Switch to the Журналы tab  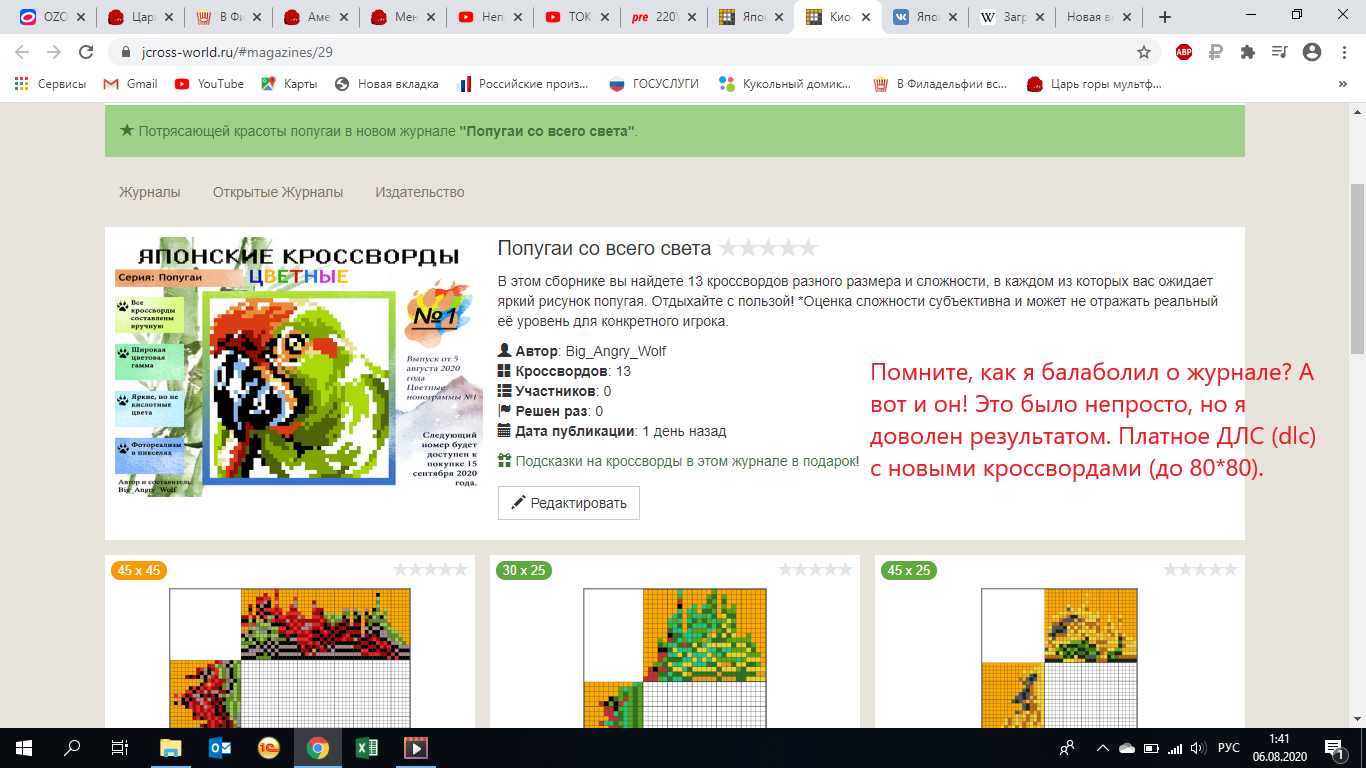click(150, 192)
